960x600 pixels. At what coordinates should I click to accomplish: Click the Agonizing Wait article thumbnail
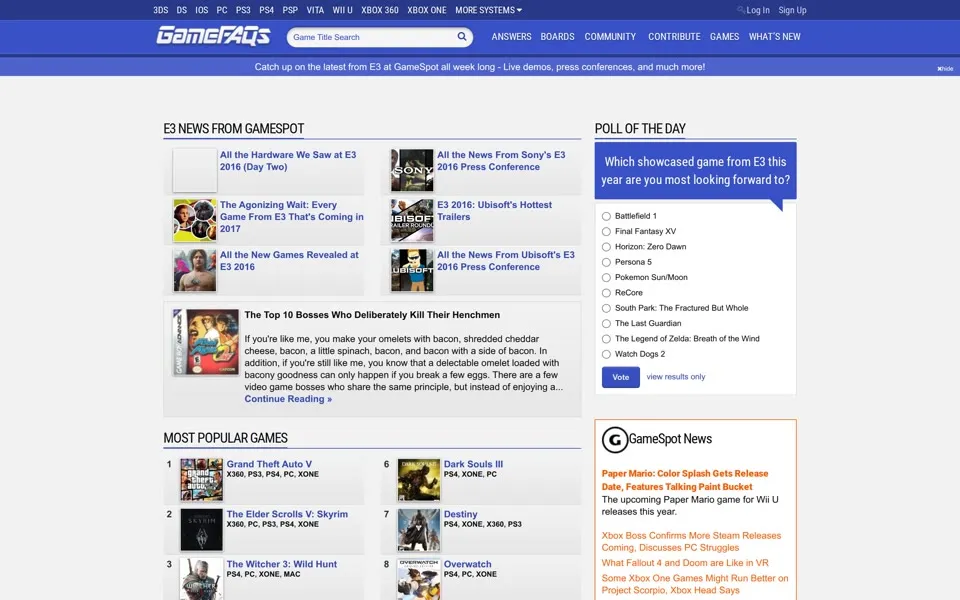195,220
